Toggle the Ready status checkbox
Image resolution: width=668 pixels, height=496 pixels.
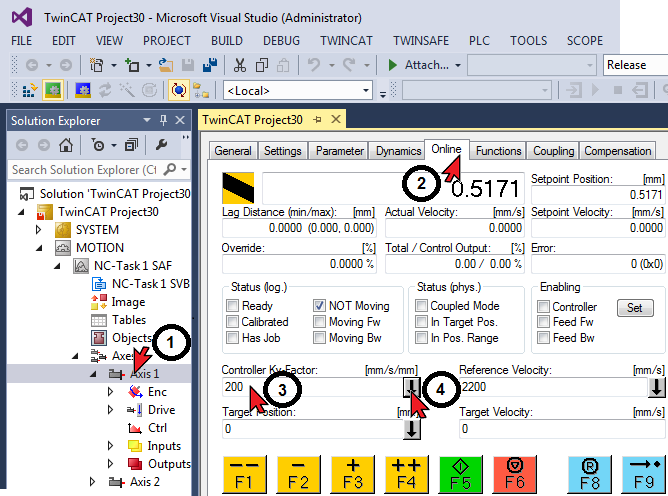tap(233, 306)
